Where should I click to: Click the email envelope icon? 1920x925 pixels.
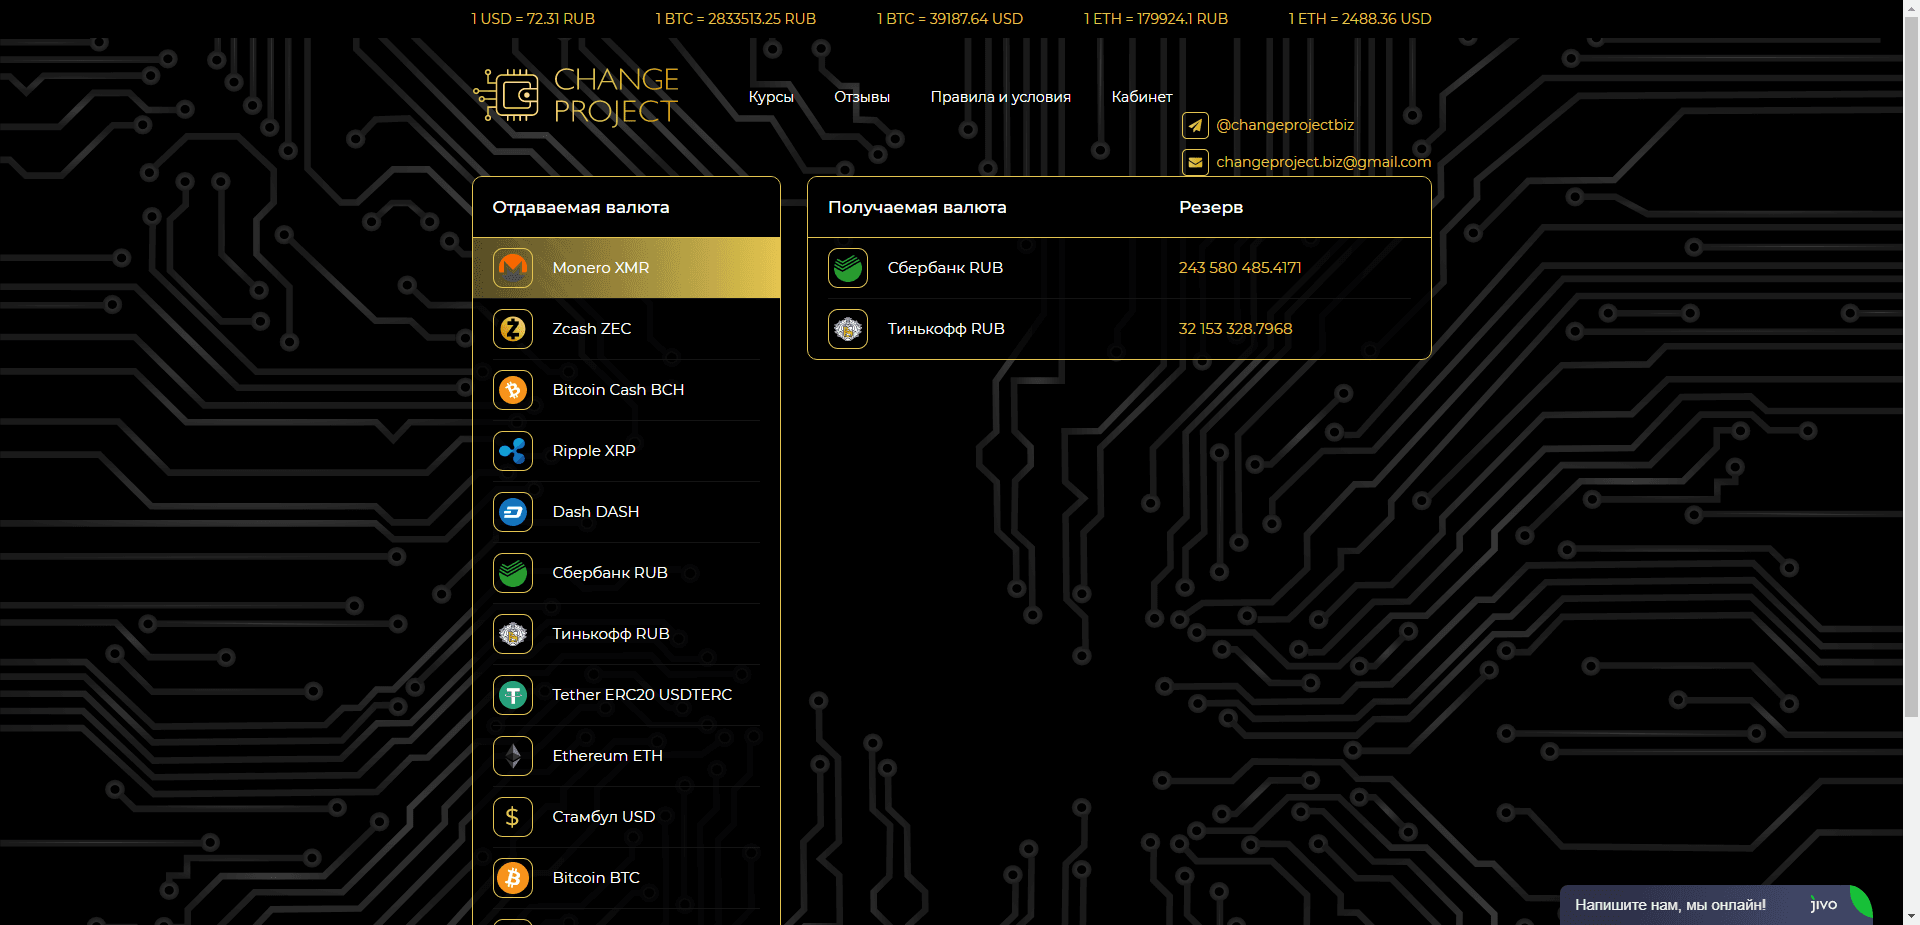tap(1195, 162)
